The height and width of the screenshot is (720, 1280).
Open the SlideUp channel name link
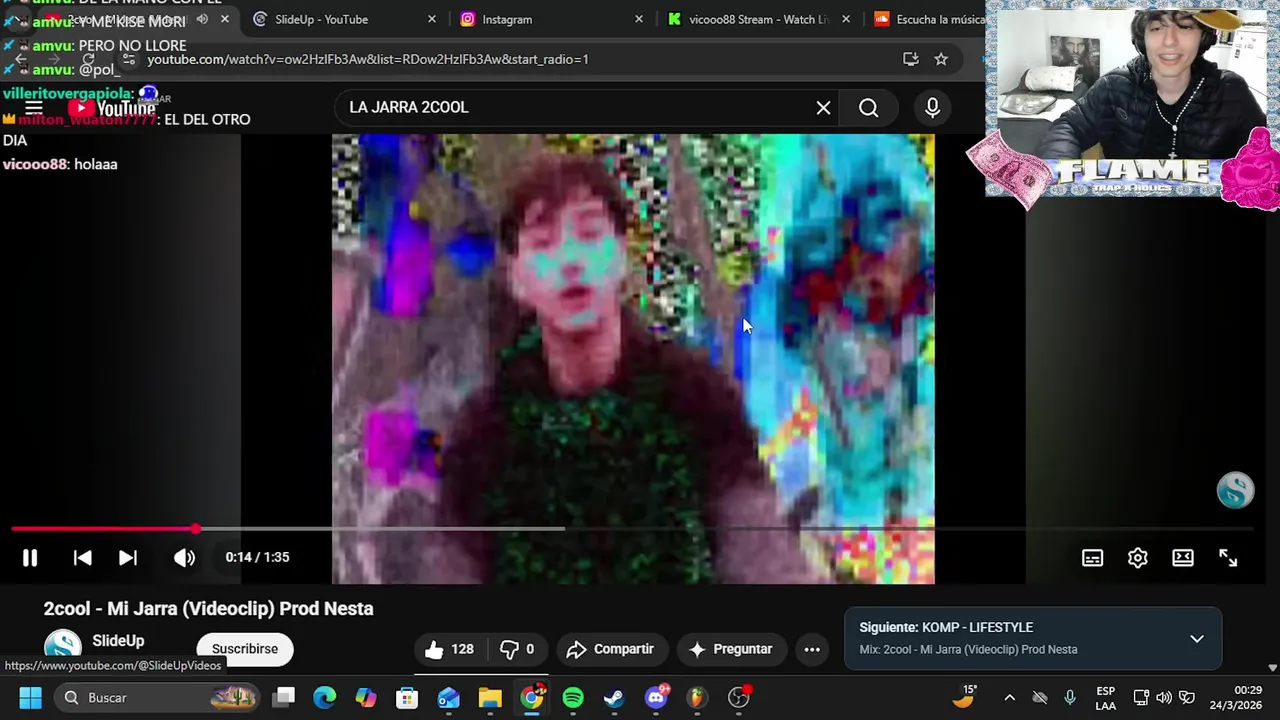point(118,641)
